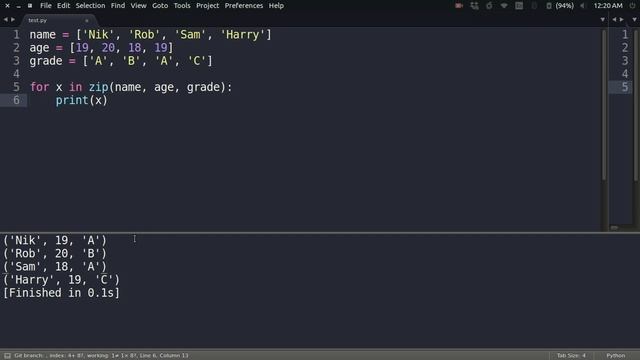Image resolution: width=640 pixels, height=360 pixels.
Task: Open the View menu
Action: pos(138,6)
